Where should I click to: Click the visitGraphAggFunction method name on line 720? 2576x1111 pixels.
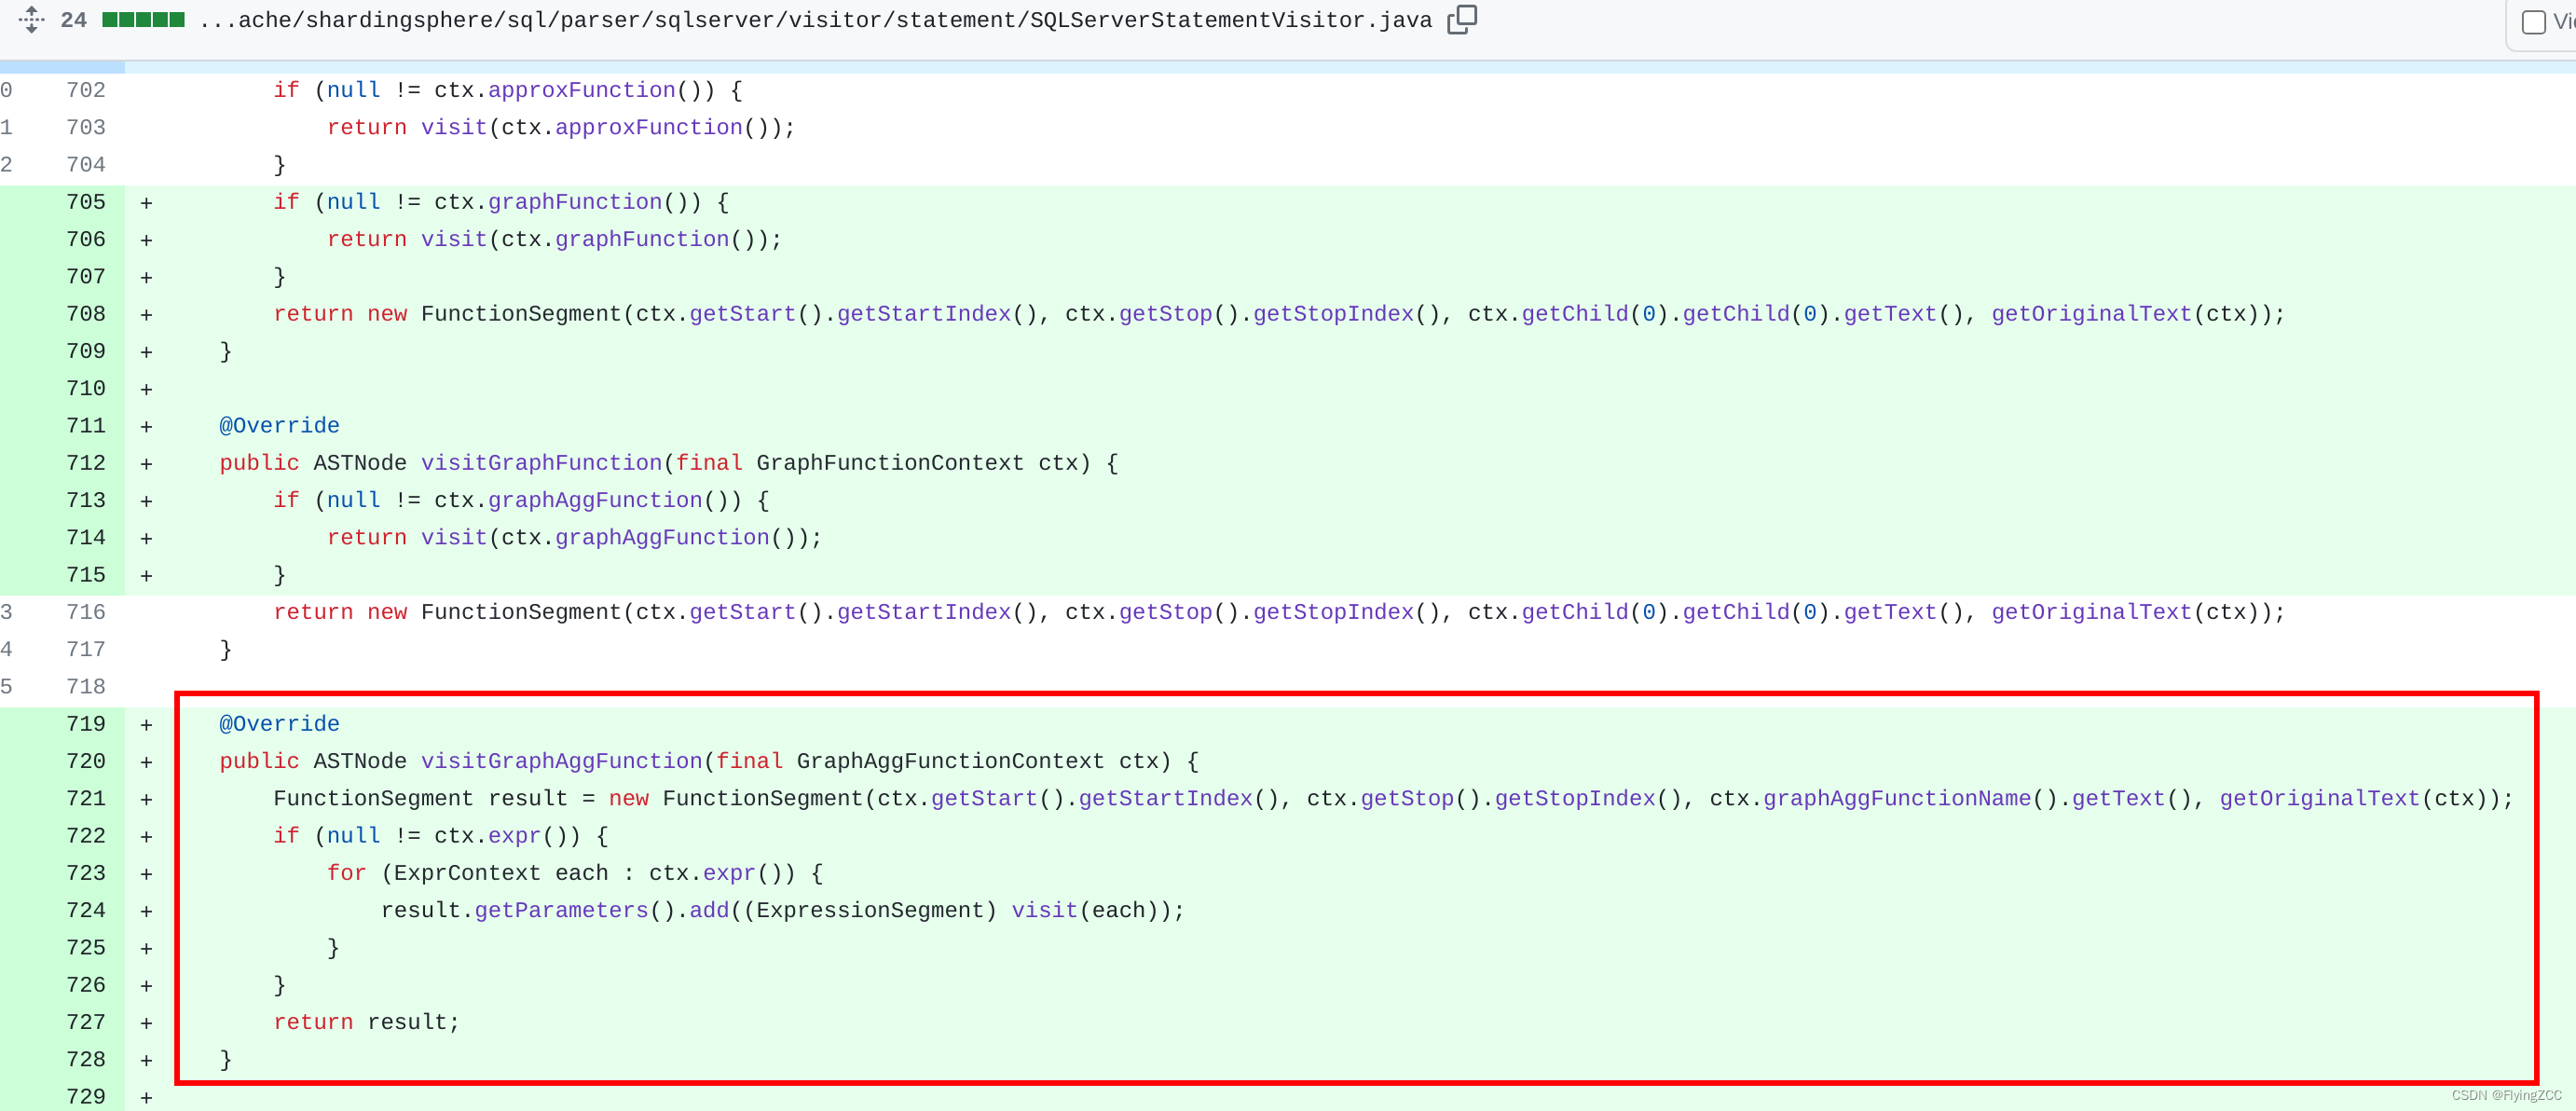coord(561,761)
